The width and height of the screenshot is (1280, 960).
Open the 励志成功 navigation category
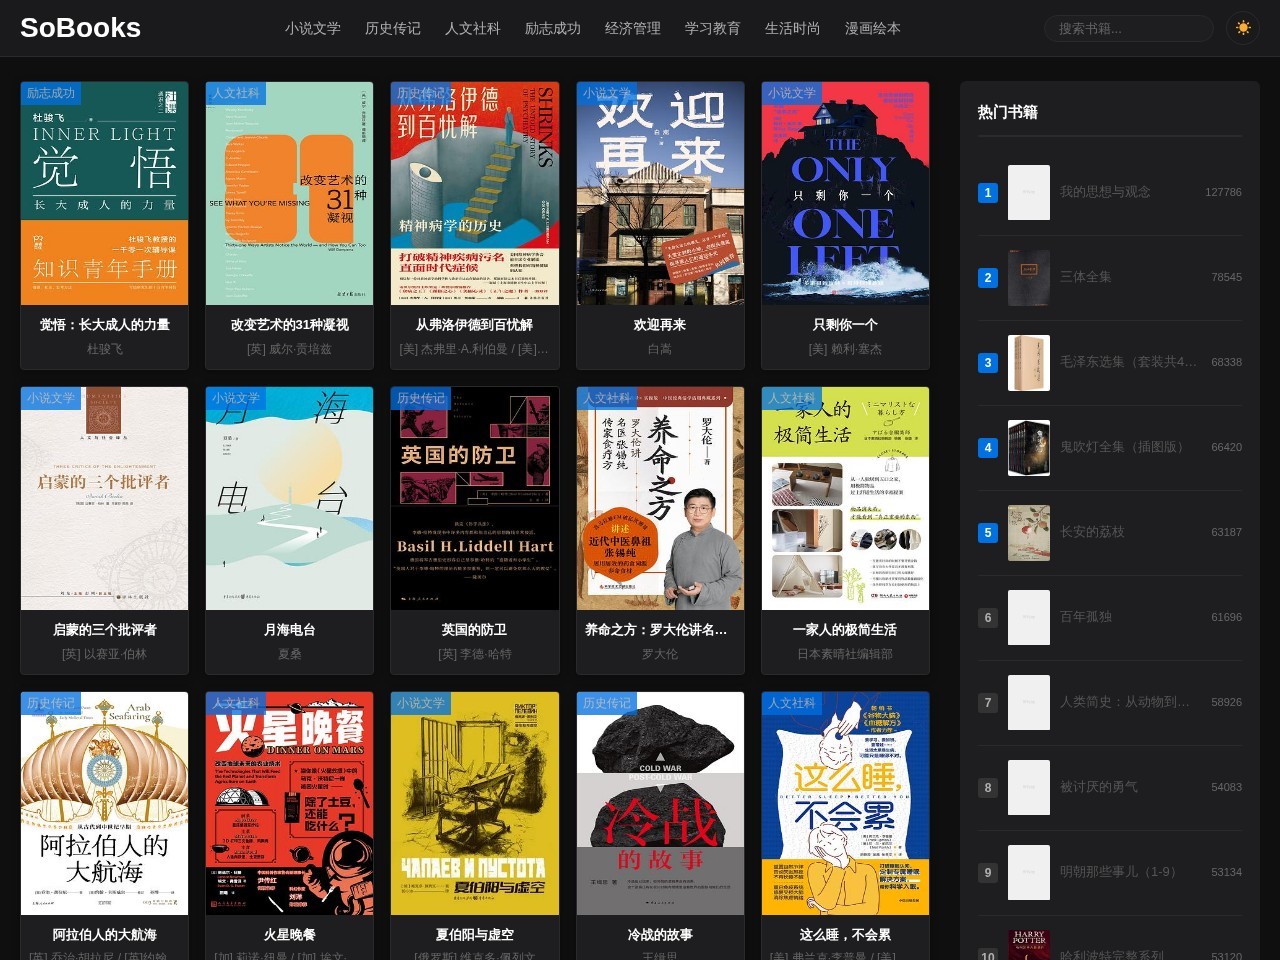point(553,28)
